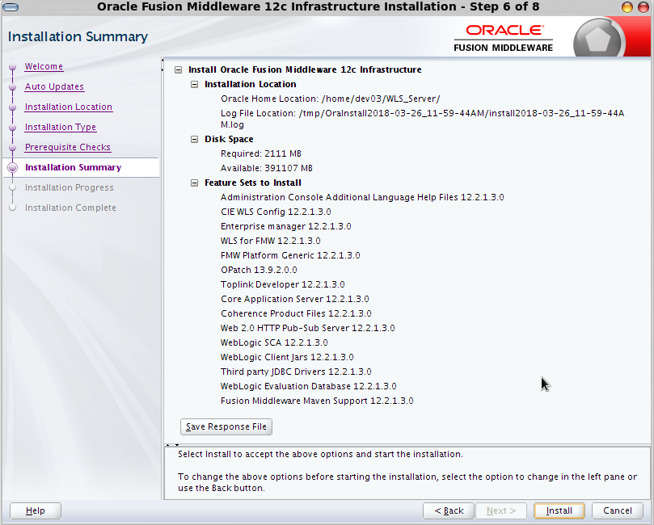Open Prerequisite Checks step
Viewport: 654px width, 525px height.
pos(68,147)
